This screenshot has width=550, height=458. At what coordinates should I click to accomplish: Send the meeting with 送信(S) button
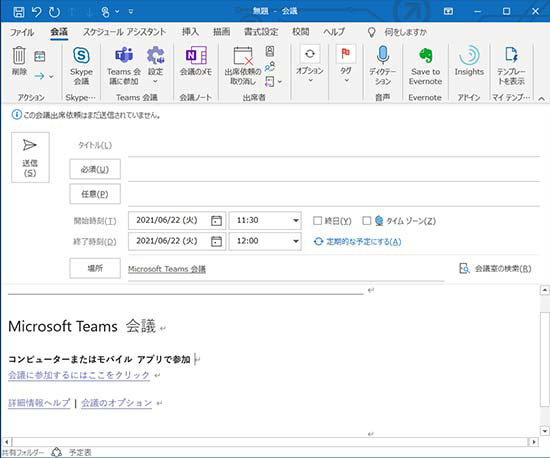(x=30, y=157)
